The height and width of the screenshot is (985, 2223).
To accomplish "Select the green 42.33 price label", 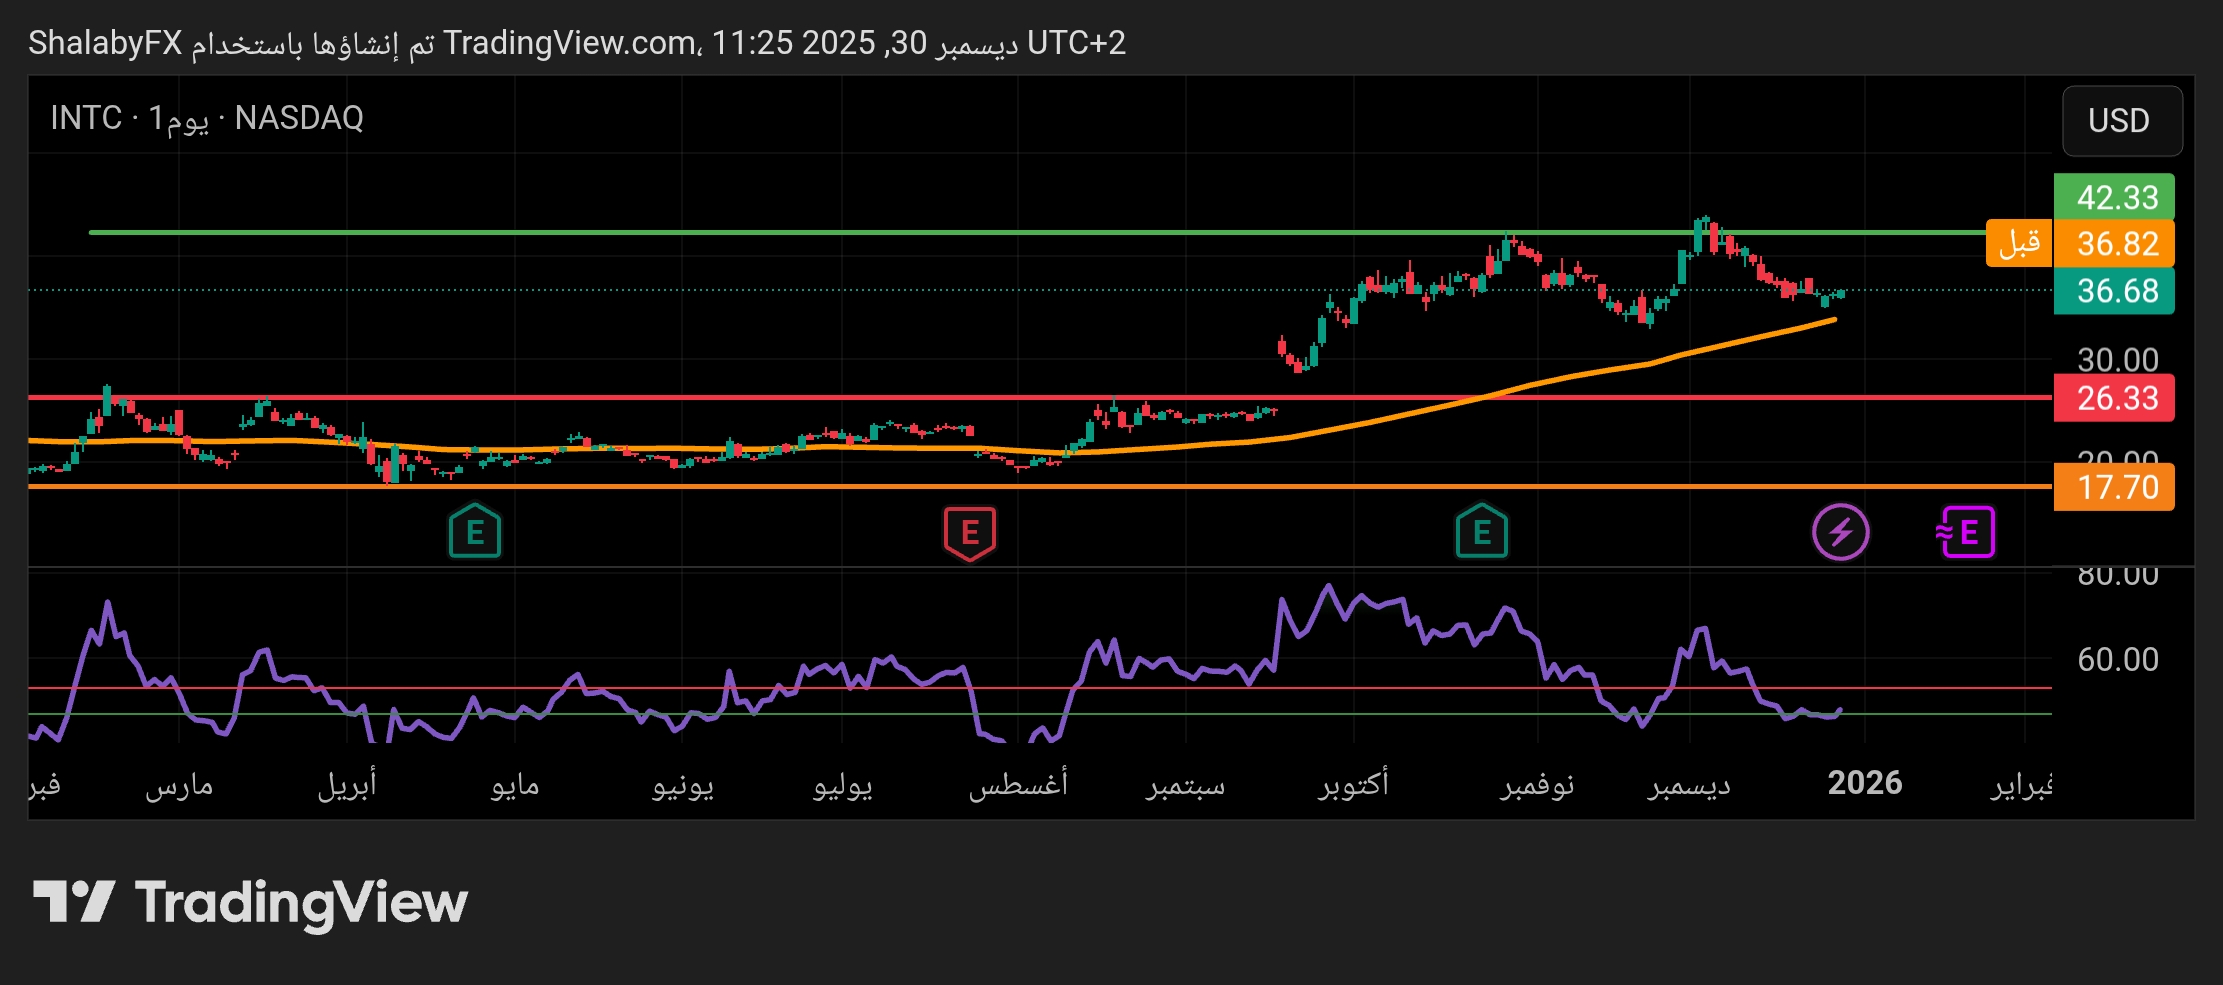I will [2114, 197].
